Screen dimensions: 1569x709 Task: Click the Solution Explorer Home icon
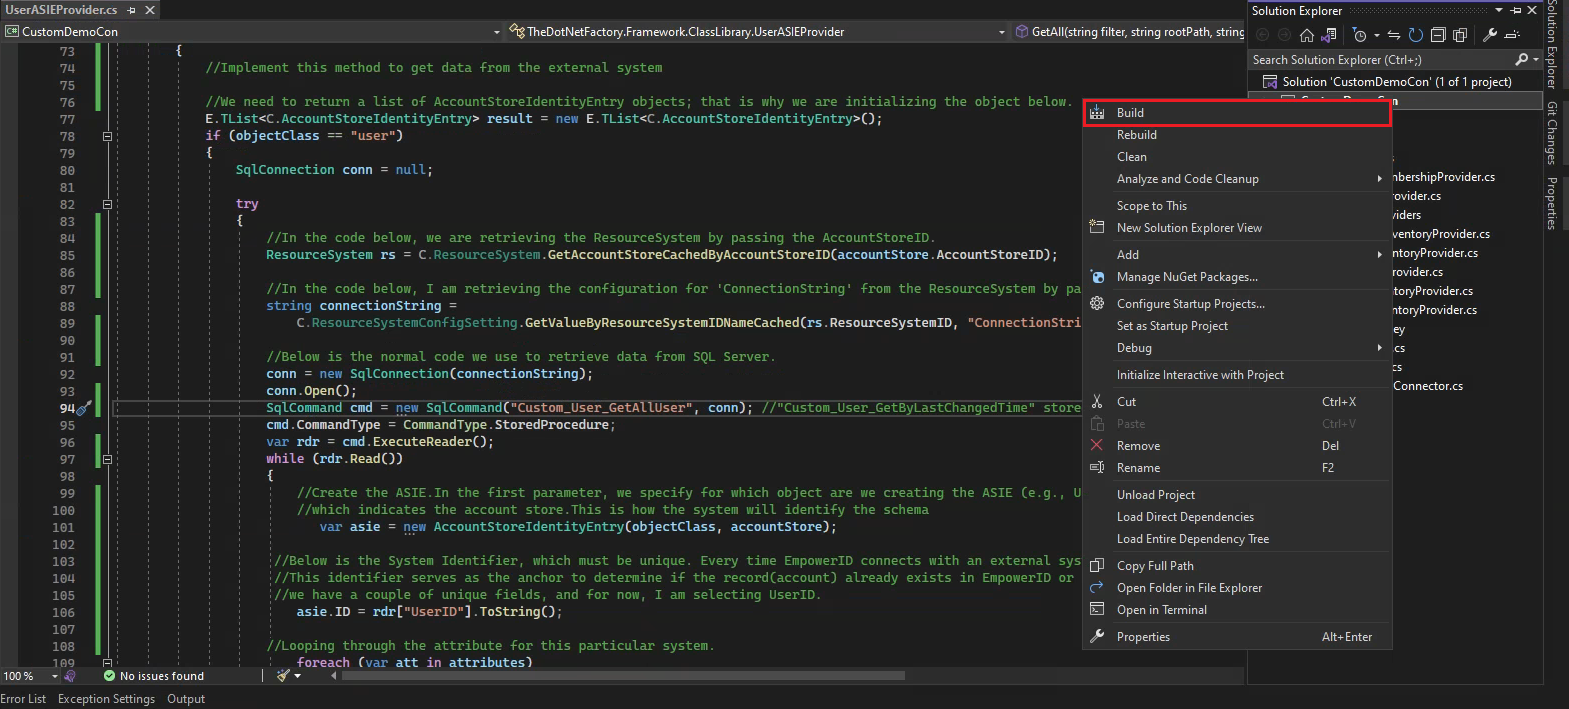pos(1307,35)
